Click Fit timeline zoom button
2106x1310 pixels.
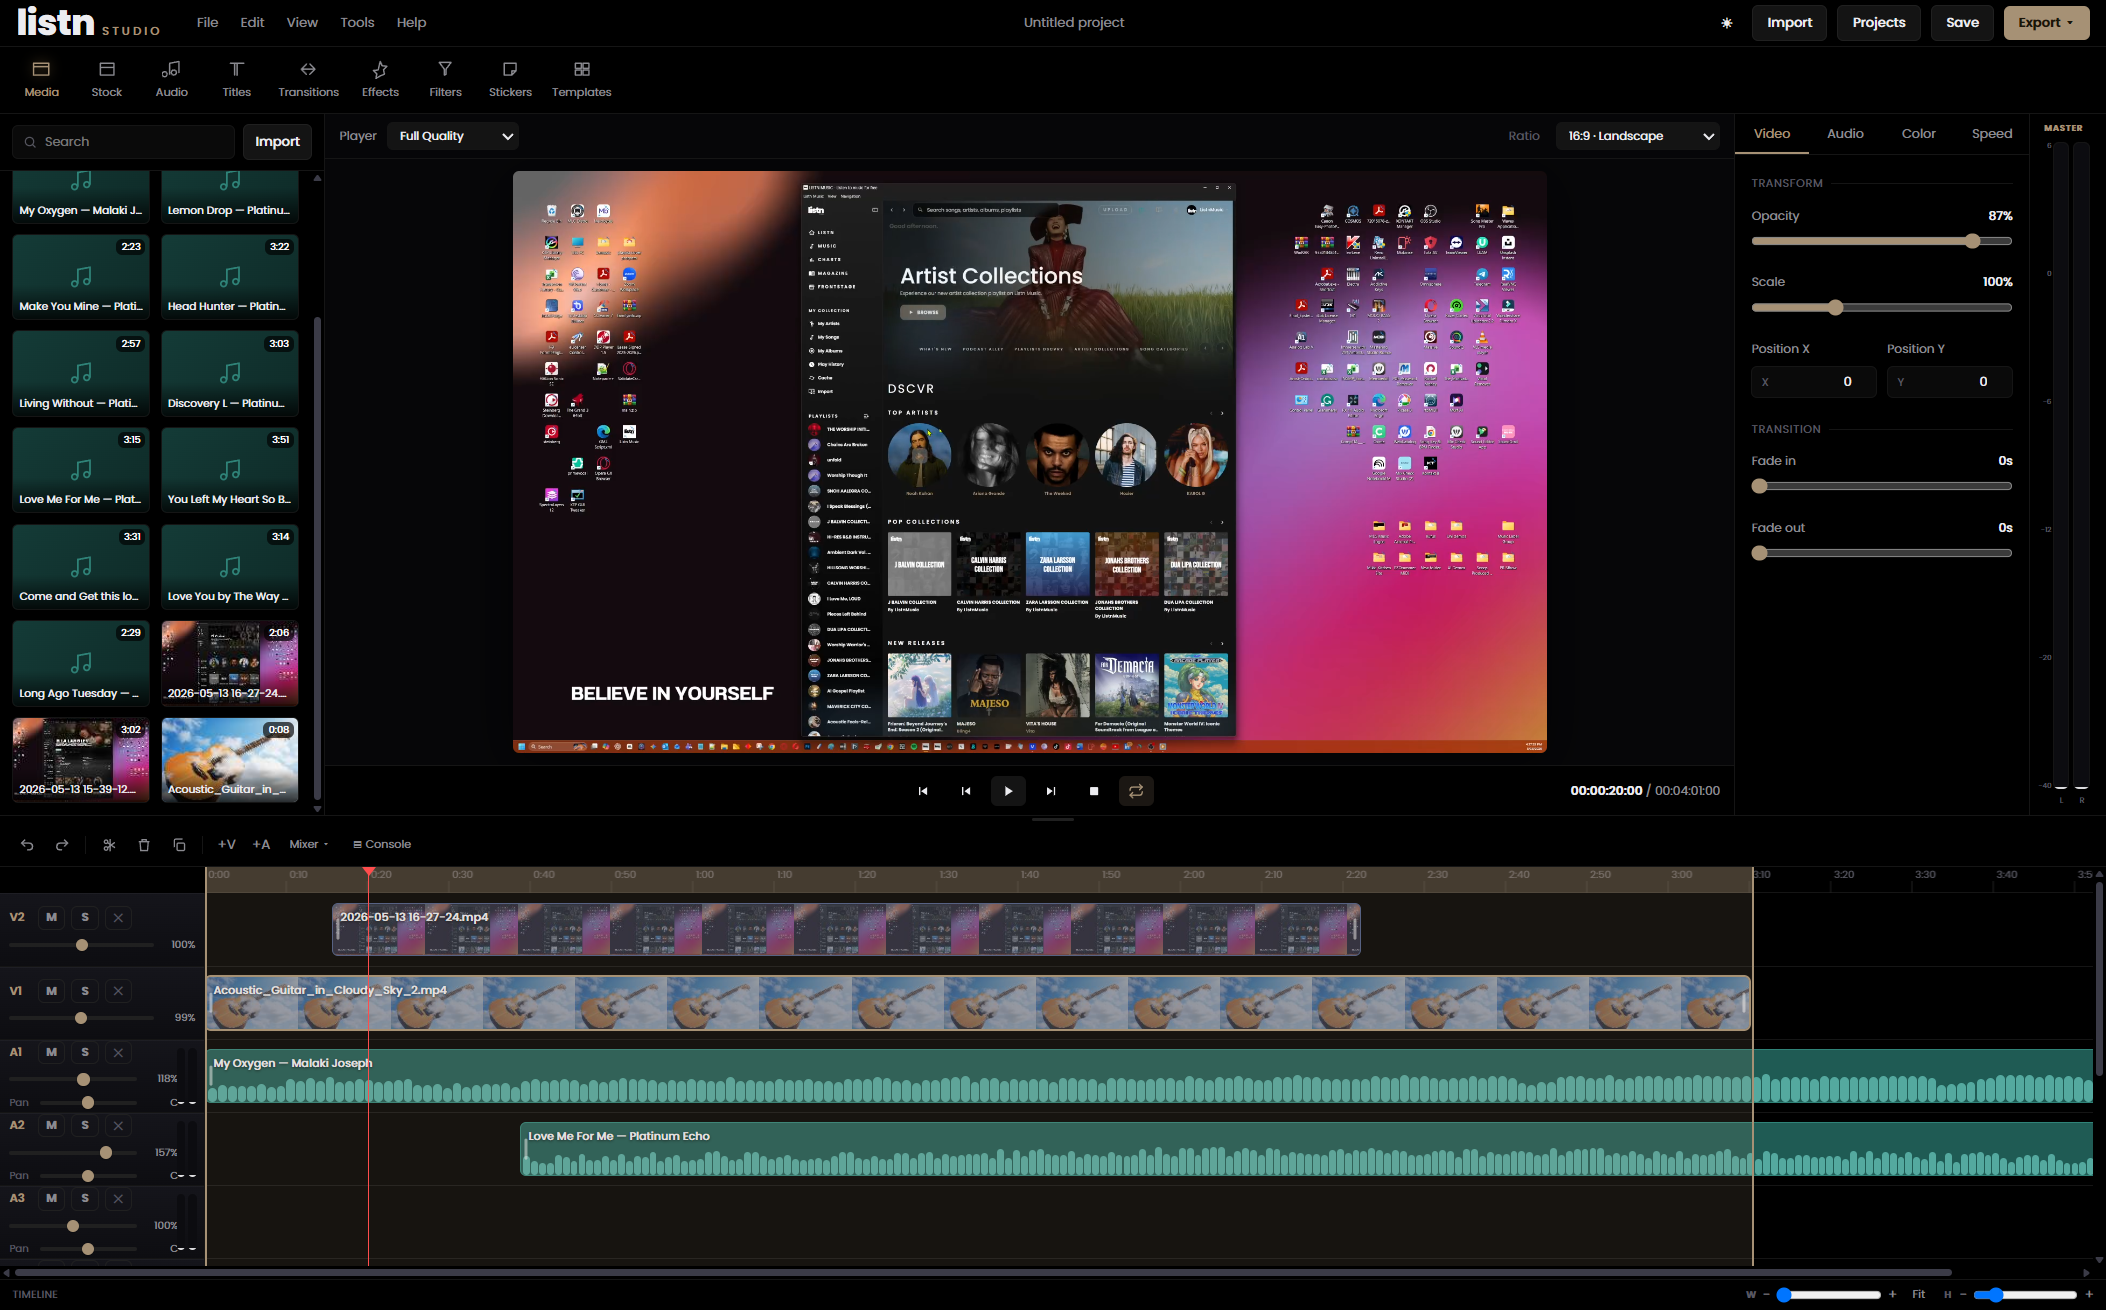1918,1294
